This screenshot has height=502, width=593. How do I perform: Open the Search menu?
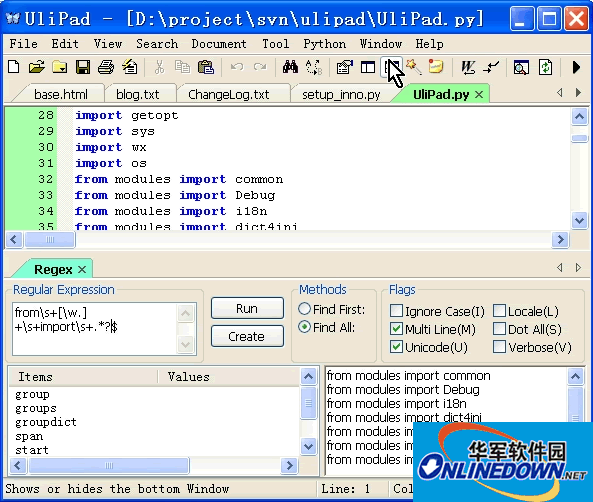point(157,44)
